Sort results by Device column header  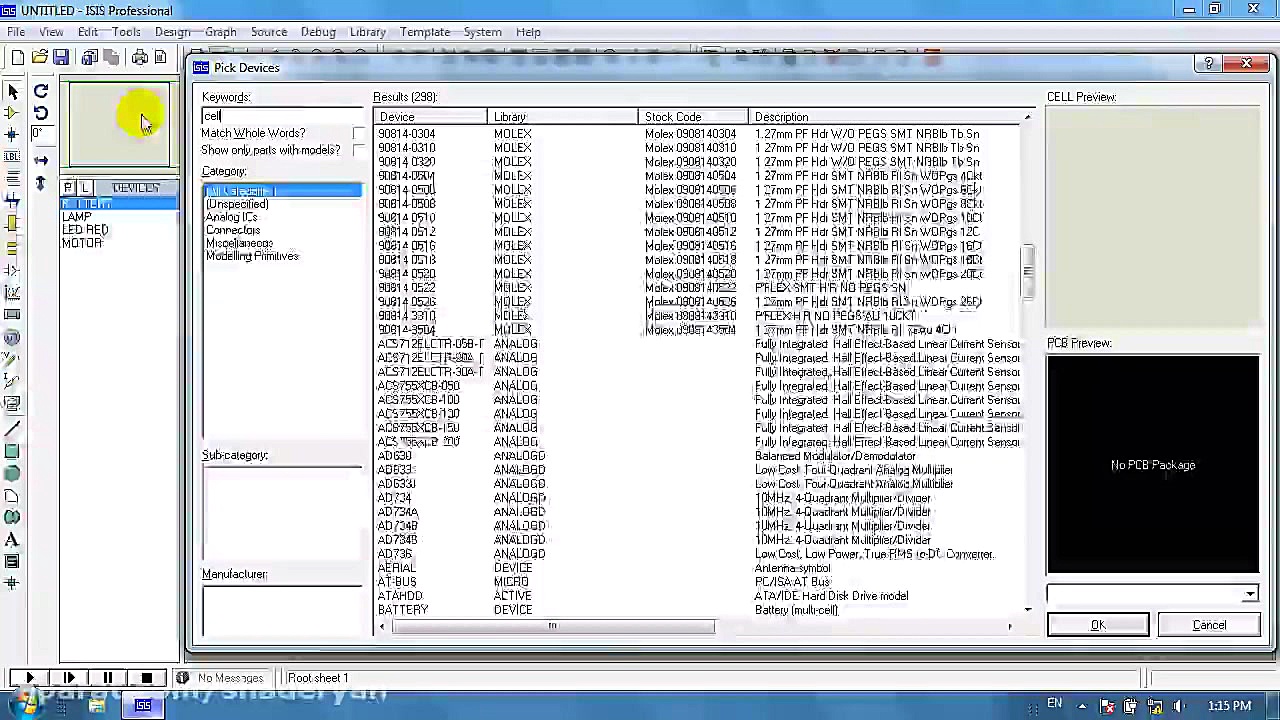[x=430, y=117]
